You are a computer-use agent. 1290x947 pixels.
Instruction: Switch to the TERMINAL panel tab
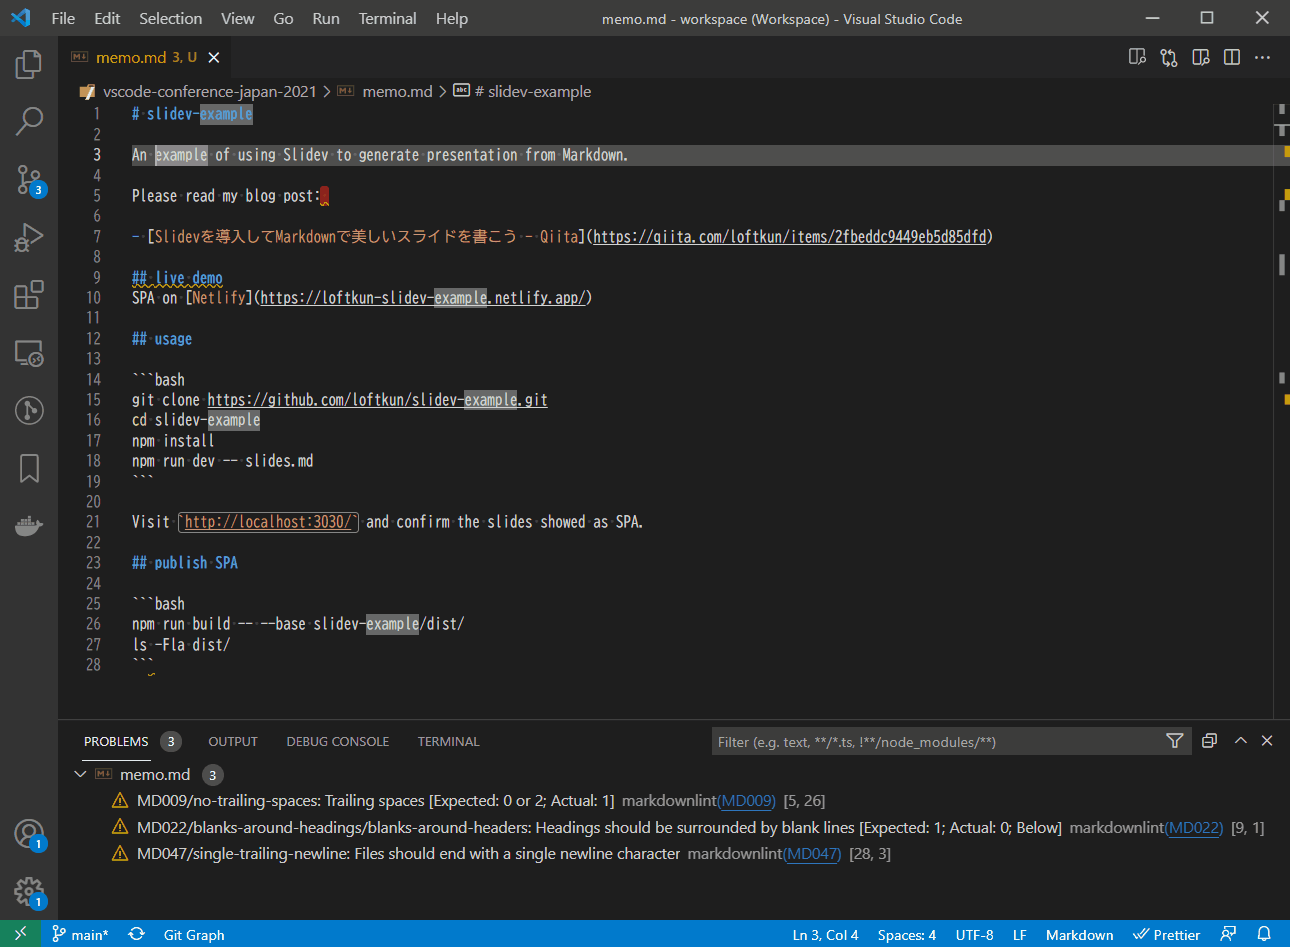(449, 741)
